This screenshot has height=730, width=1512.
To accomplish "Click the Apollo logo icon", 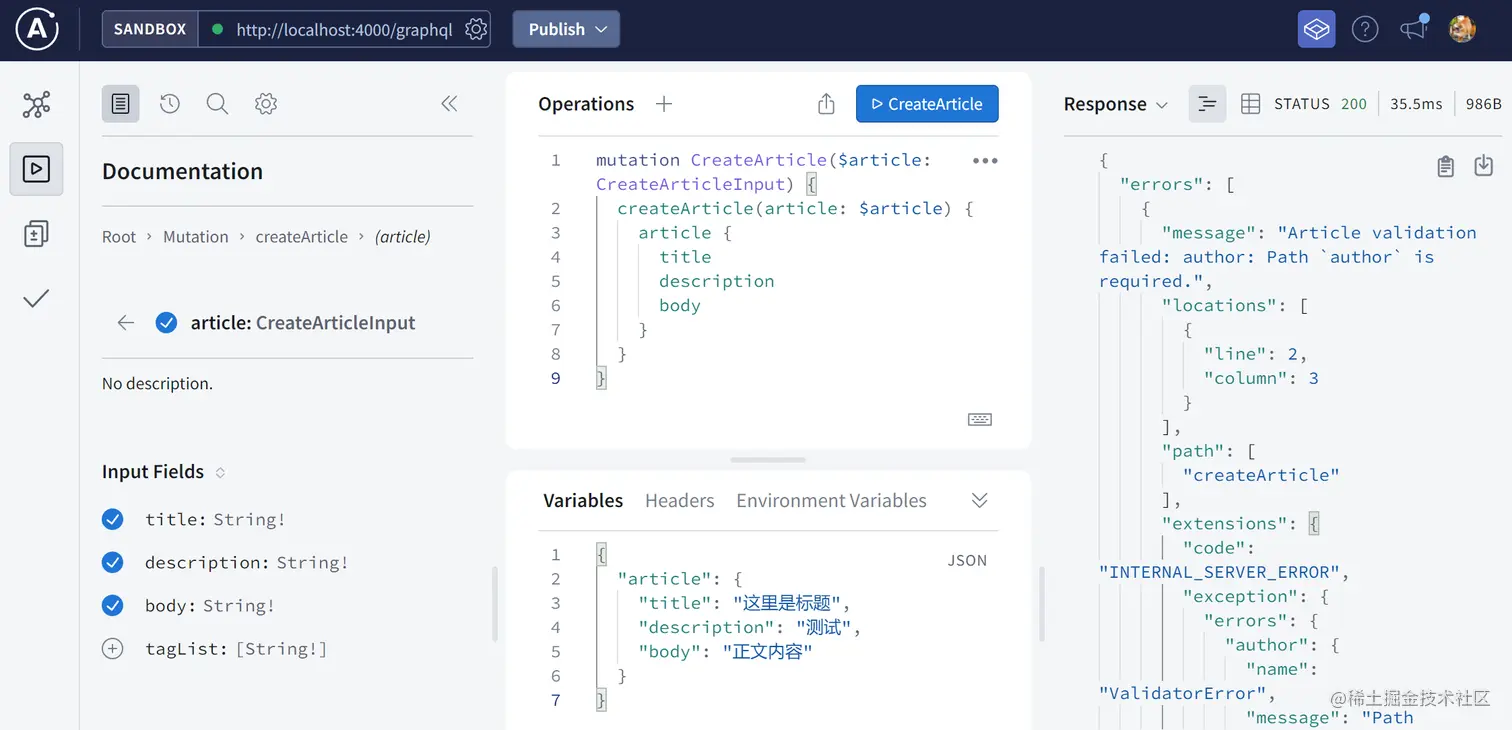I will coord(37,29).
